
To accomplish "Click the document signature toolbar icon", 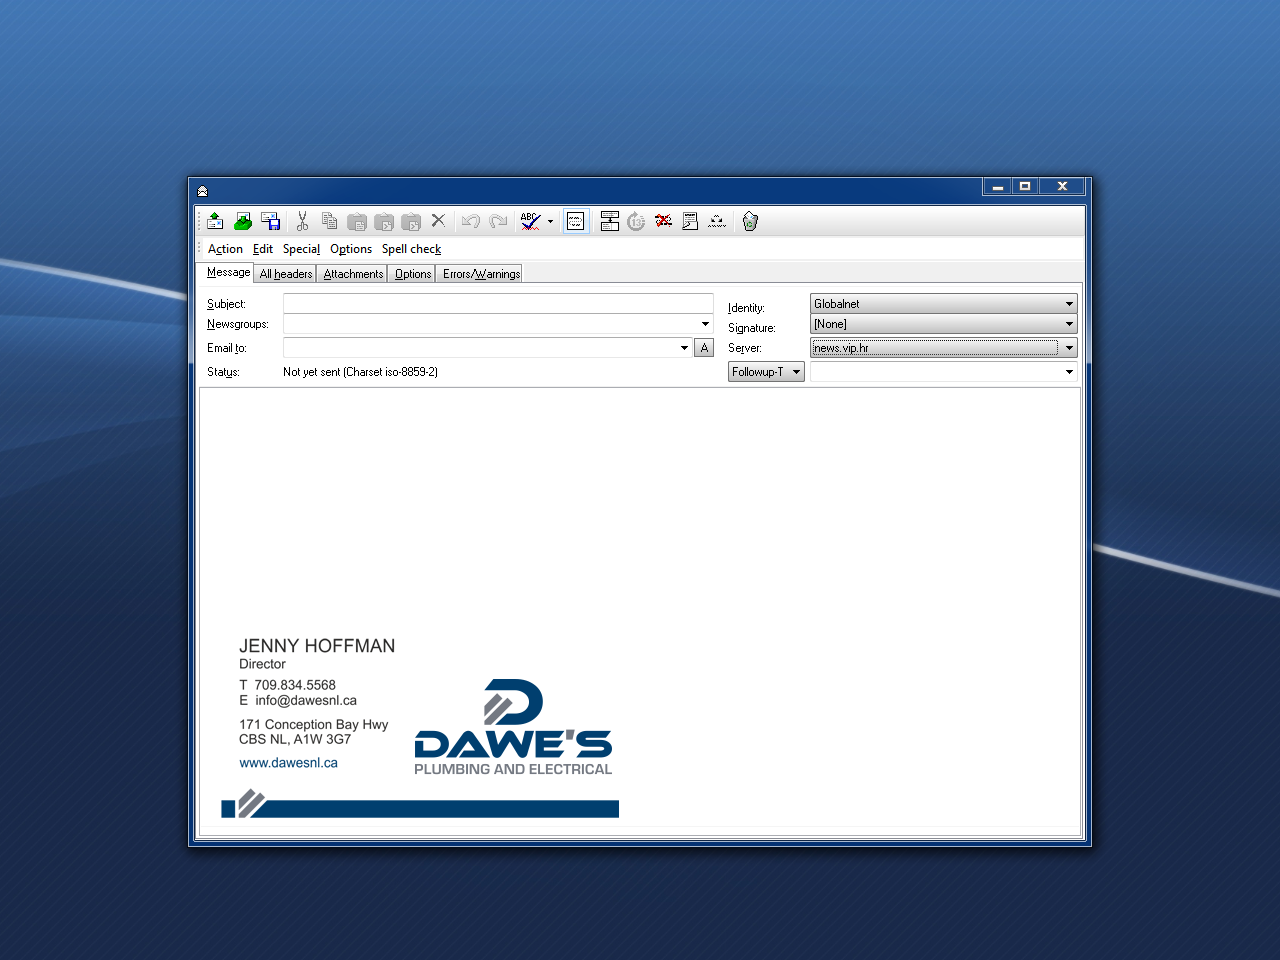I will [x=690, y=221].
